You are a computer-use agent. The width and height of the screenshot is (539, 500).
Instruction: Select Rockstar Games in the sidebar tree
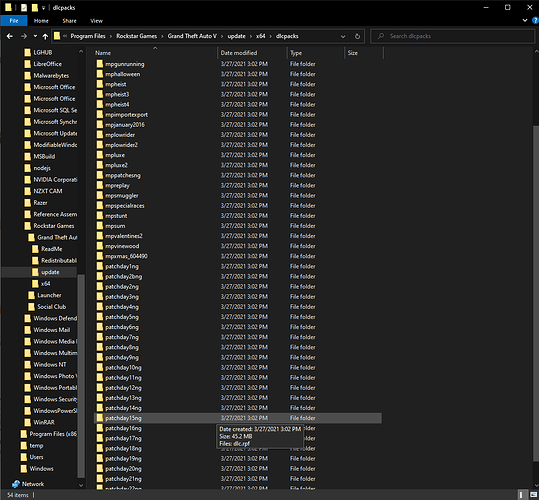(x=54, y=226)
